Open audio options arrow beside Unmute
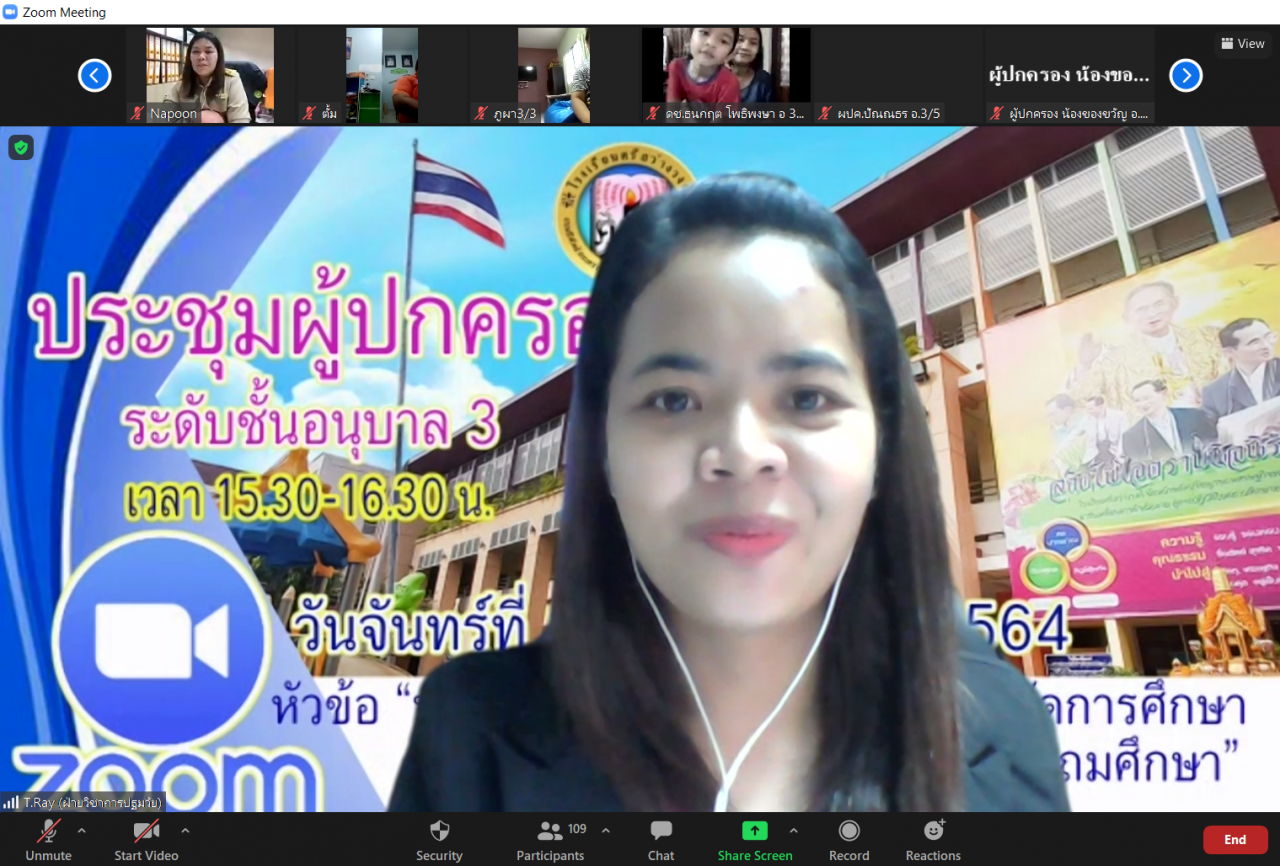The image size is (1280, 866). (82, 830)
